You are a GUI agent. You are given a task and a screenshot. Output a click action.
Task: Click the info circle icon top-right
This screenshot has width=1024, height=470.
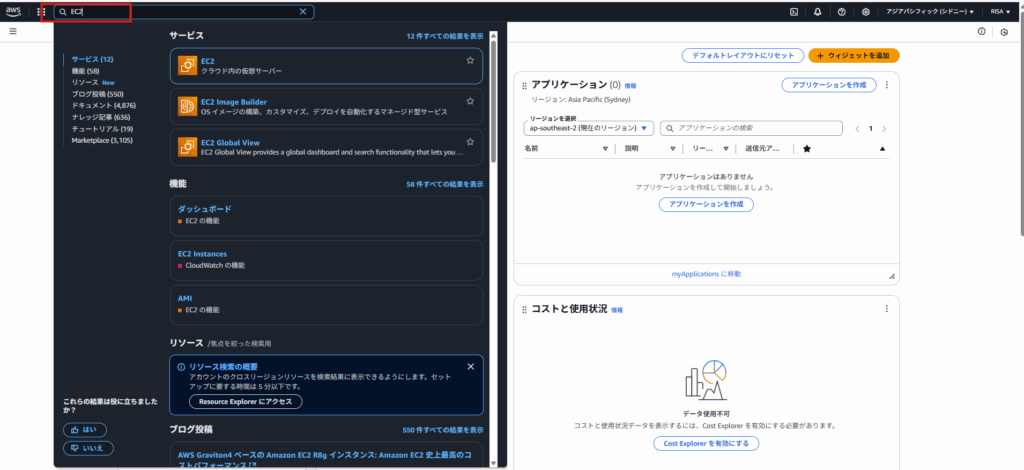[x=982, y=31]
